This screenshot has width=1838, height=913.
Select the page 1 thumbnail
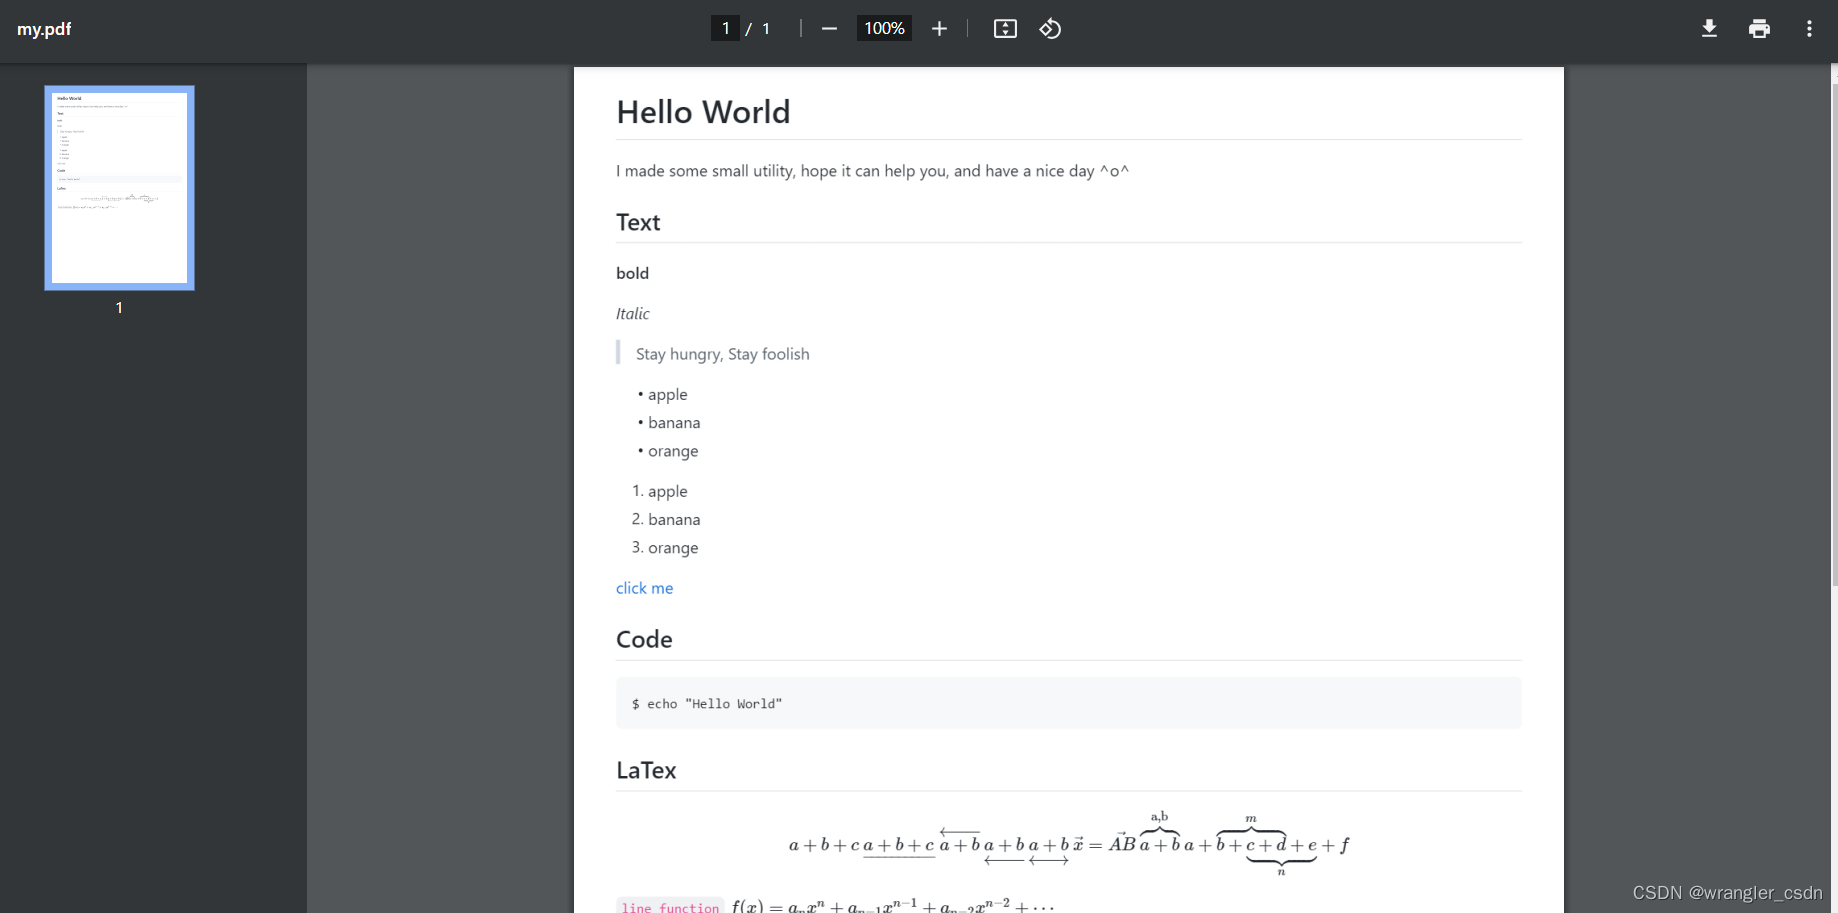[119, 188]
